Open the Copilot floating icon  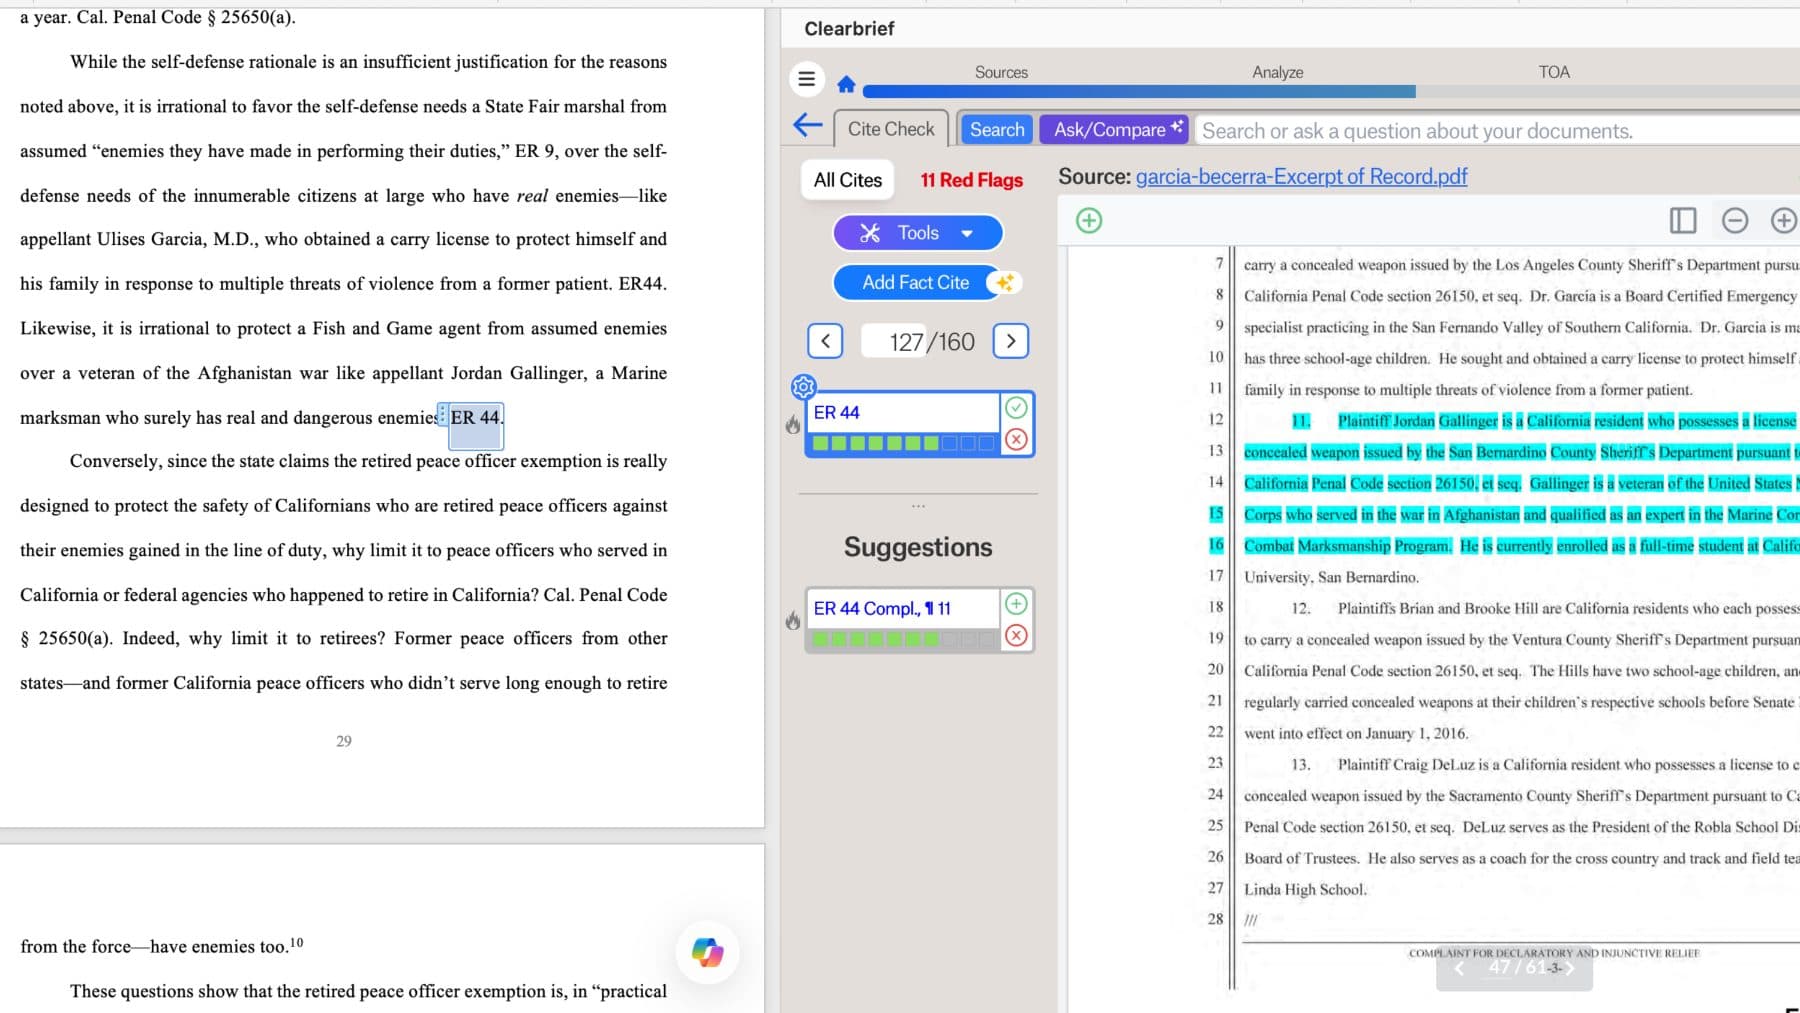tap(708, 952)
